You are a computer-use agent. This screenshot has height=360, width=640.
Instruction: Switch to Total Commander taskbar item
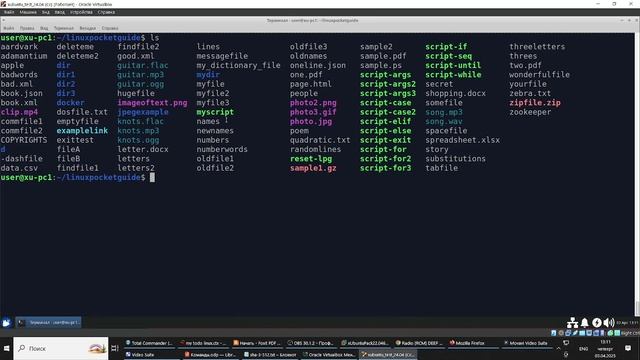coord(149,343)
